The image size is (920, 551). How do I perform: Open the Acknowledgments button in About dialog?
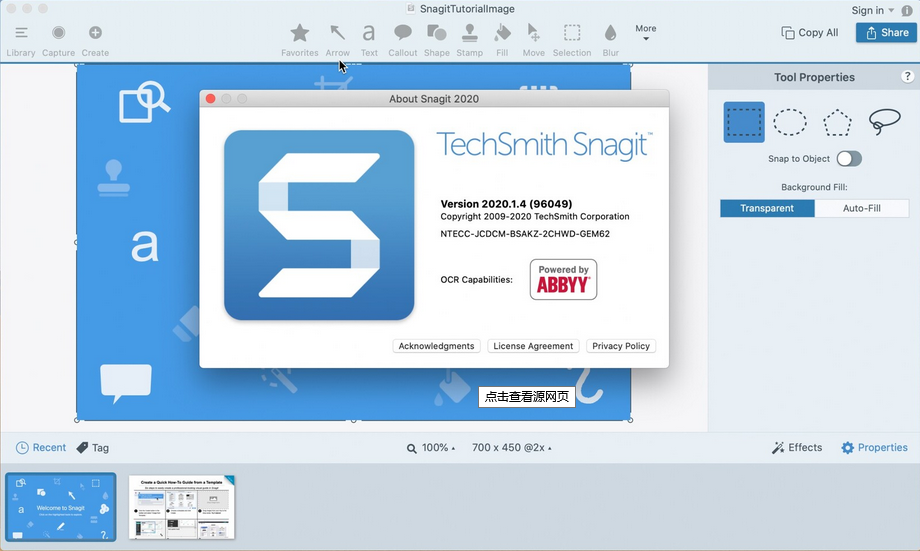pyautogui.click(x=437, y=346)
